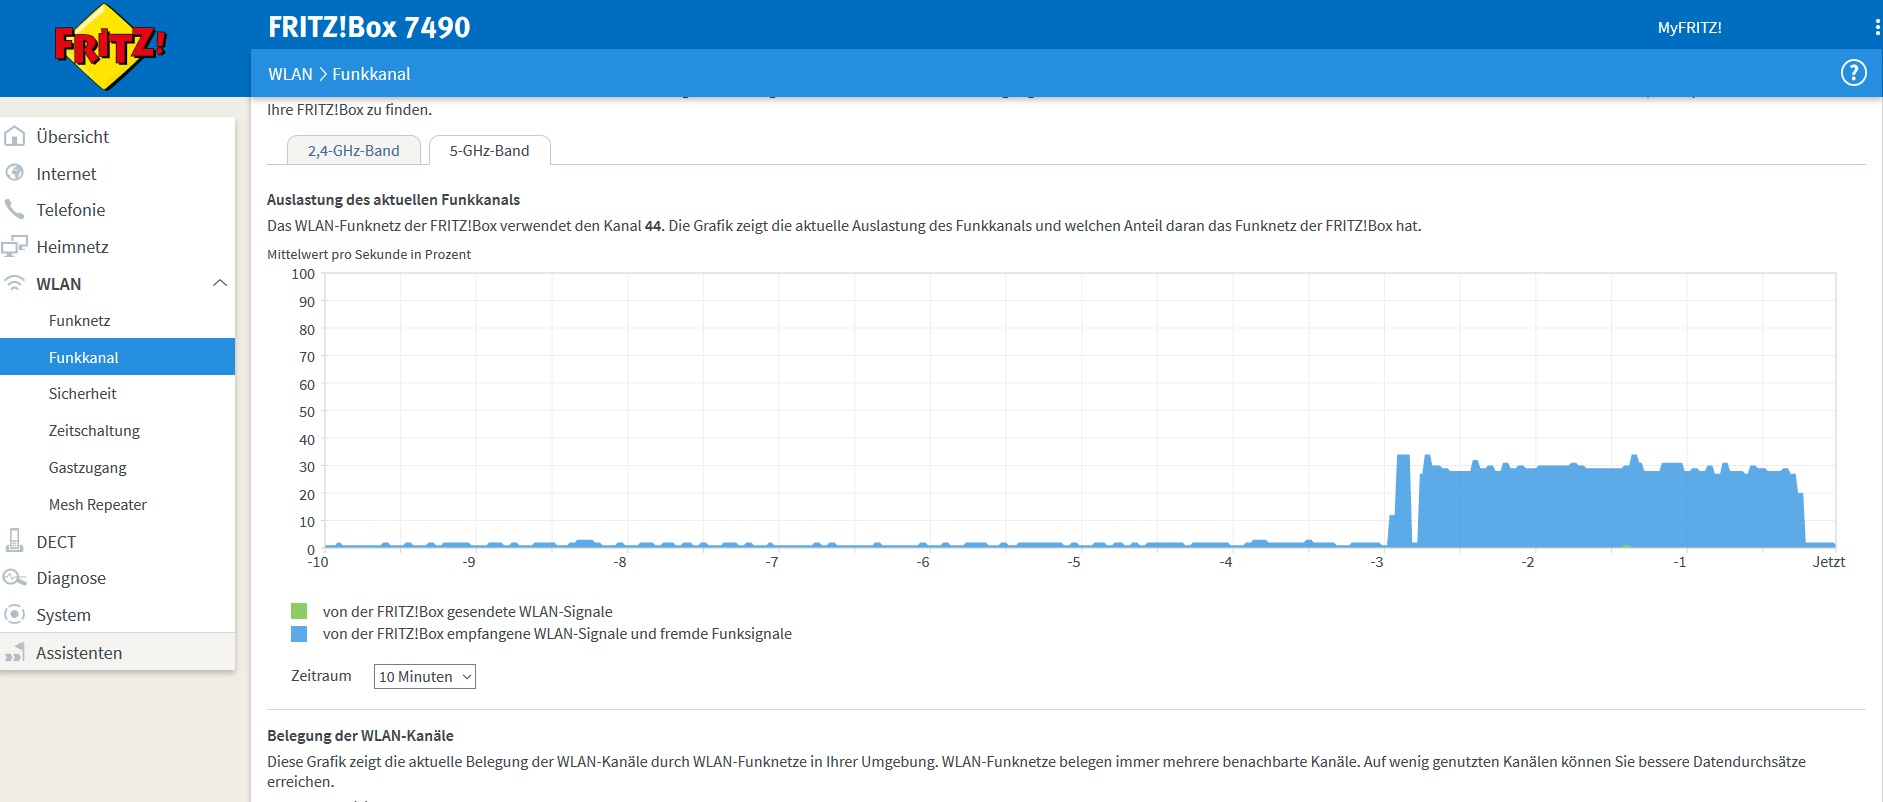Click the System gear icon

click(15, 614)
